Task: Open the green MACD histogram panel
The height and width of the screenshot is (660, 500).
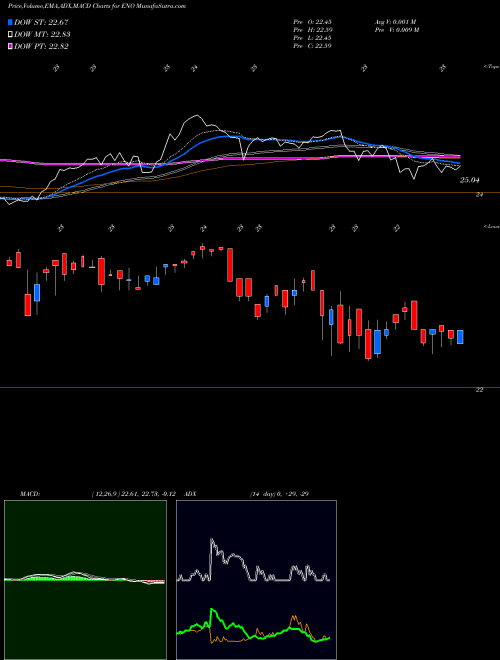Action: coord(85,580)
